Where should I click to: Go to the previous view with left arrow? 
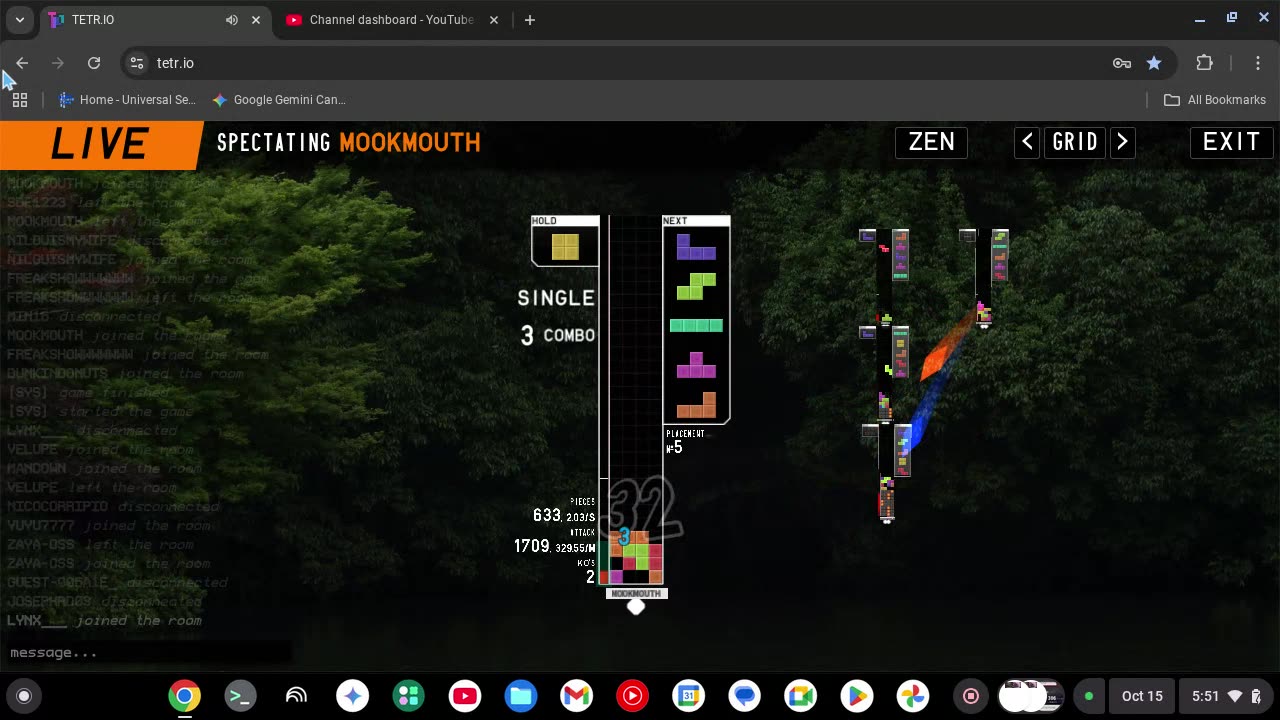click(1027, 142)
